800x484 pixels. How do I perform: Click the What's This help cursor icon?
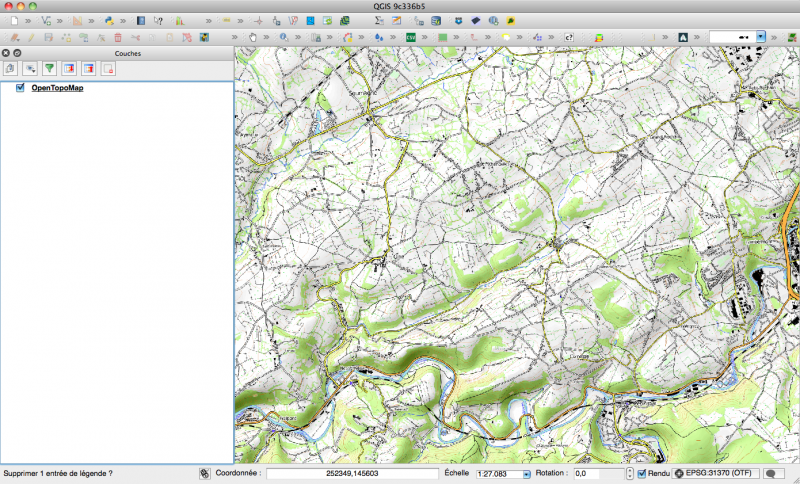coord(158,20)
